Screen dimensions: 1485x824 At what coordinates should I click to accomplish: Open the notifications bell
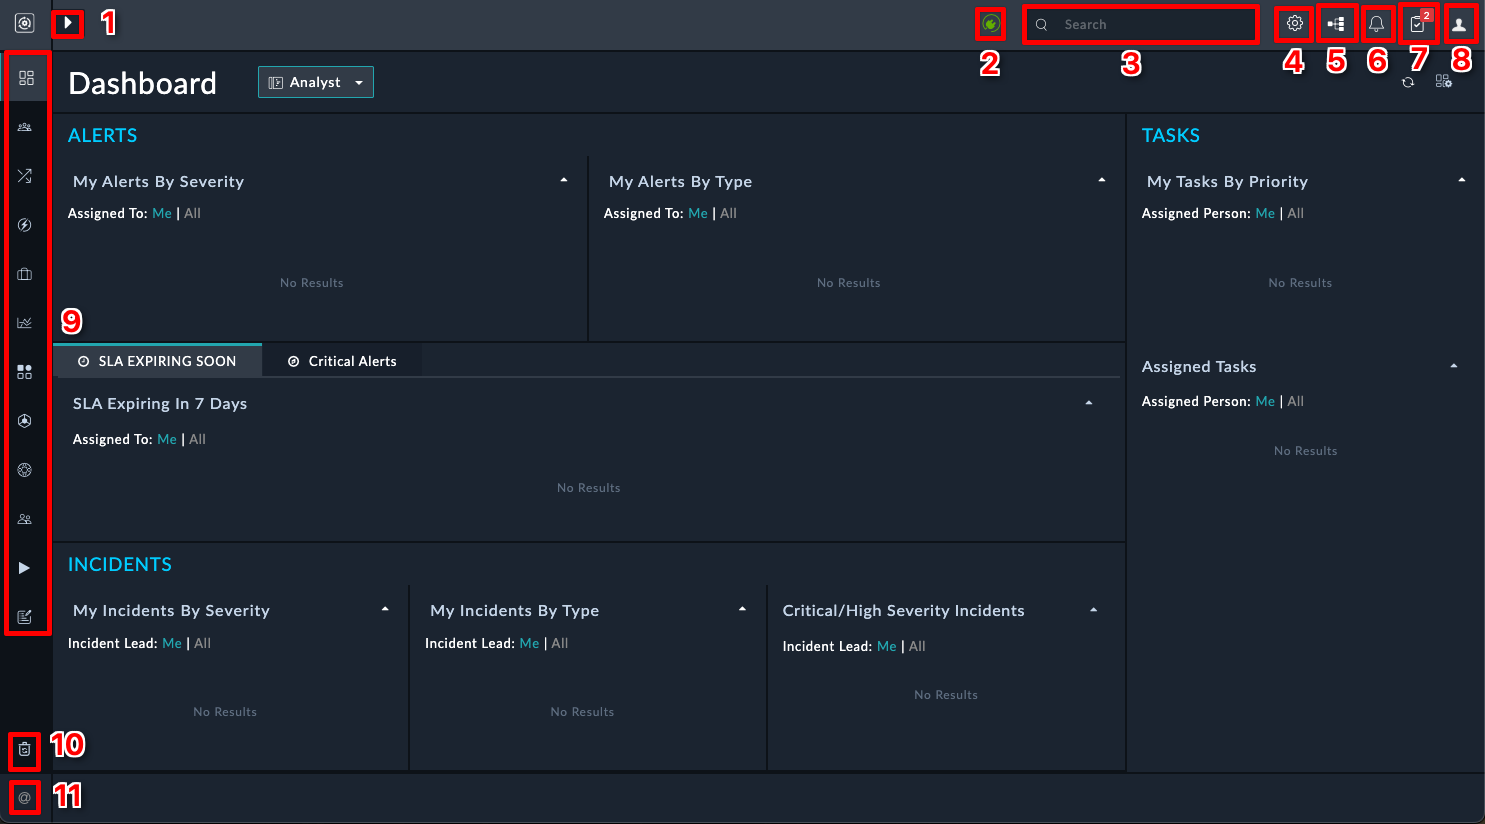tap(1377, 24)
